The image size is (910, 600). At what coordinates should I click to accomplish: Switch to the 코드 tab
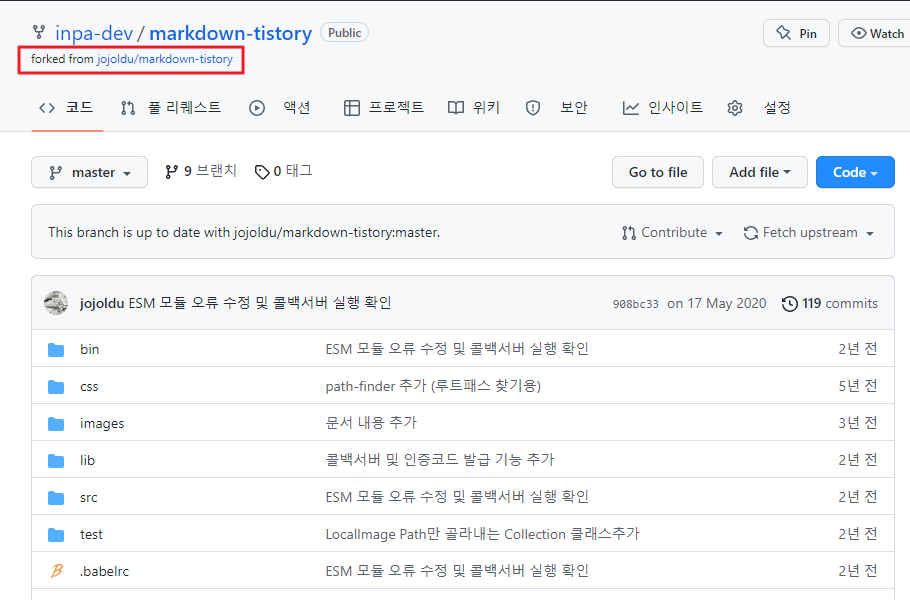click(67, 108)
